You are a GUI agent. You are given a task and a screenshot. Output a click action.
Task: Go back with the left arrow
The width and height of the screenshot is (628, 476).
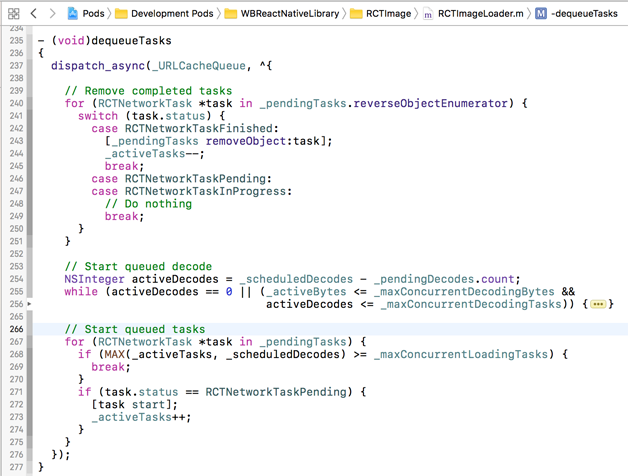coord(34,14)
